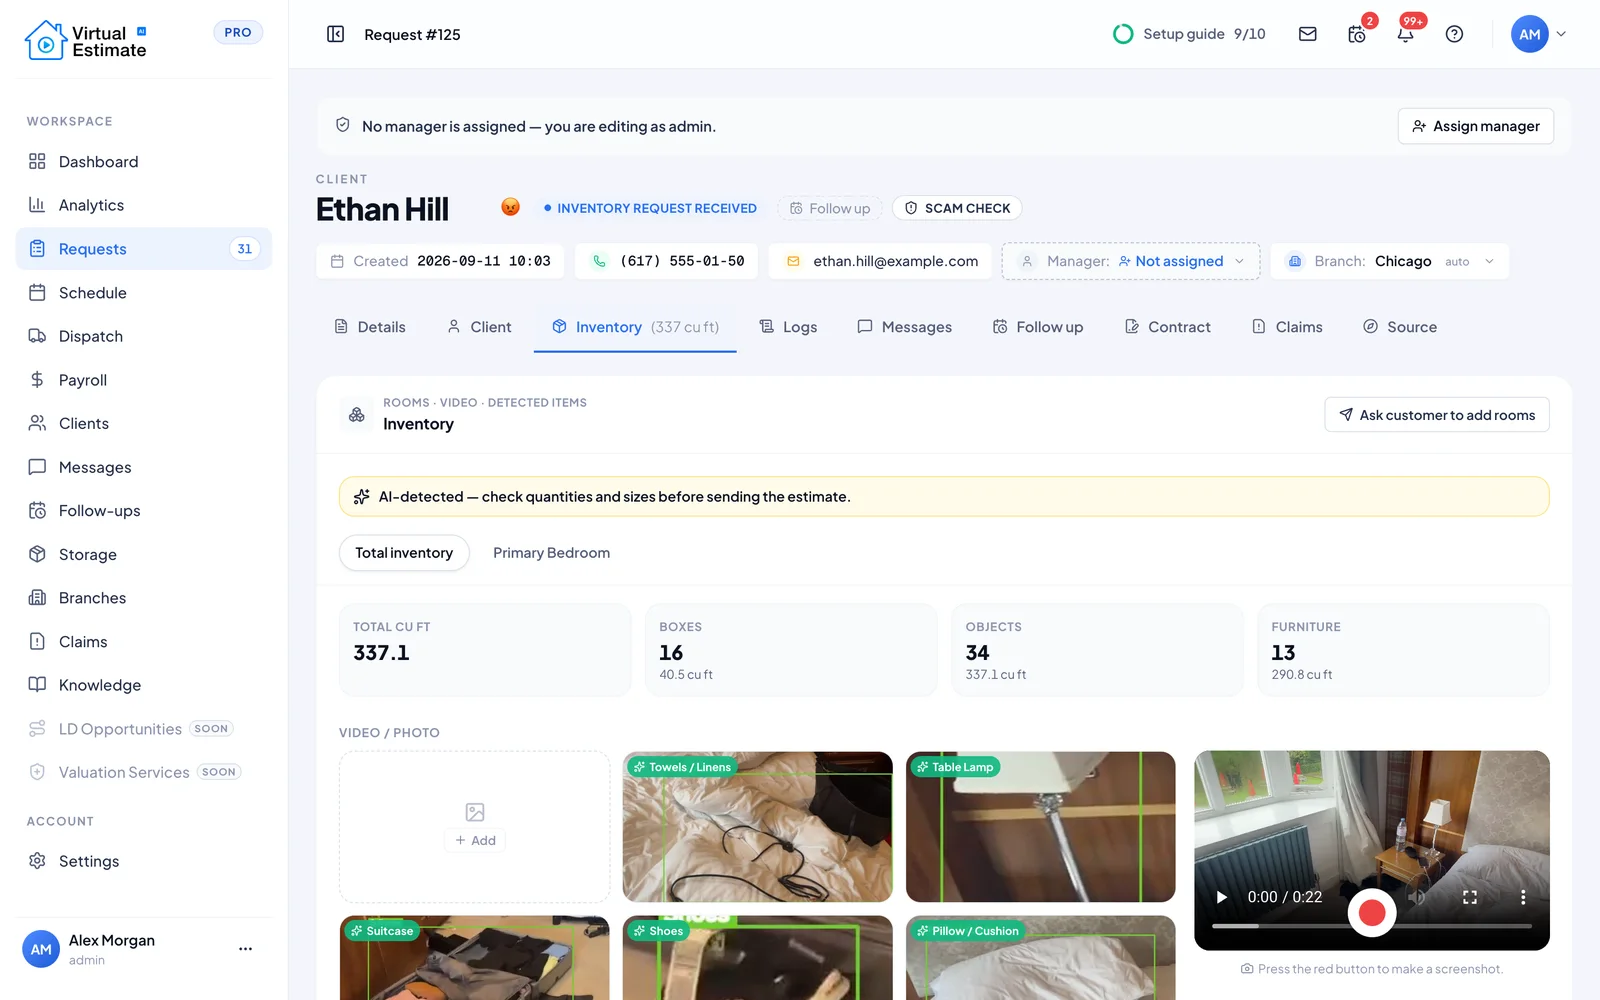The image size is (1600, 1000).
Task: Click the angry face client mood emoji
Action: (510, 207)
